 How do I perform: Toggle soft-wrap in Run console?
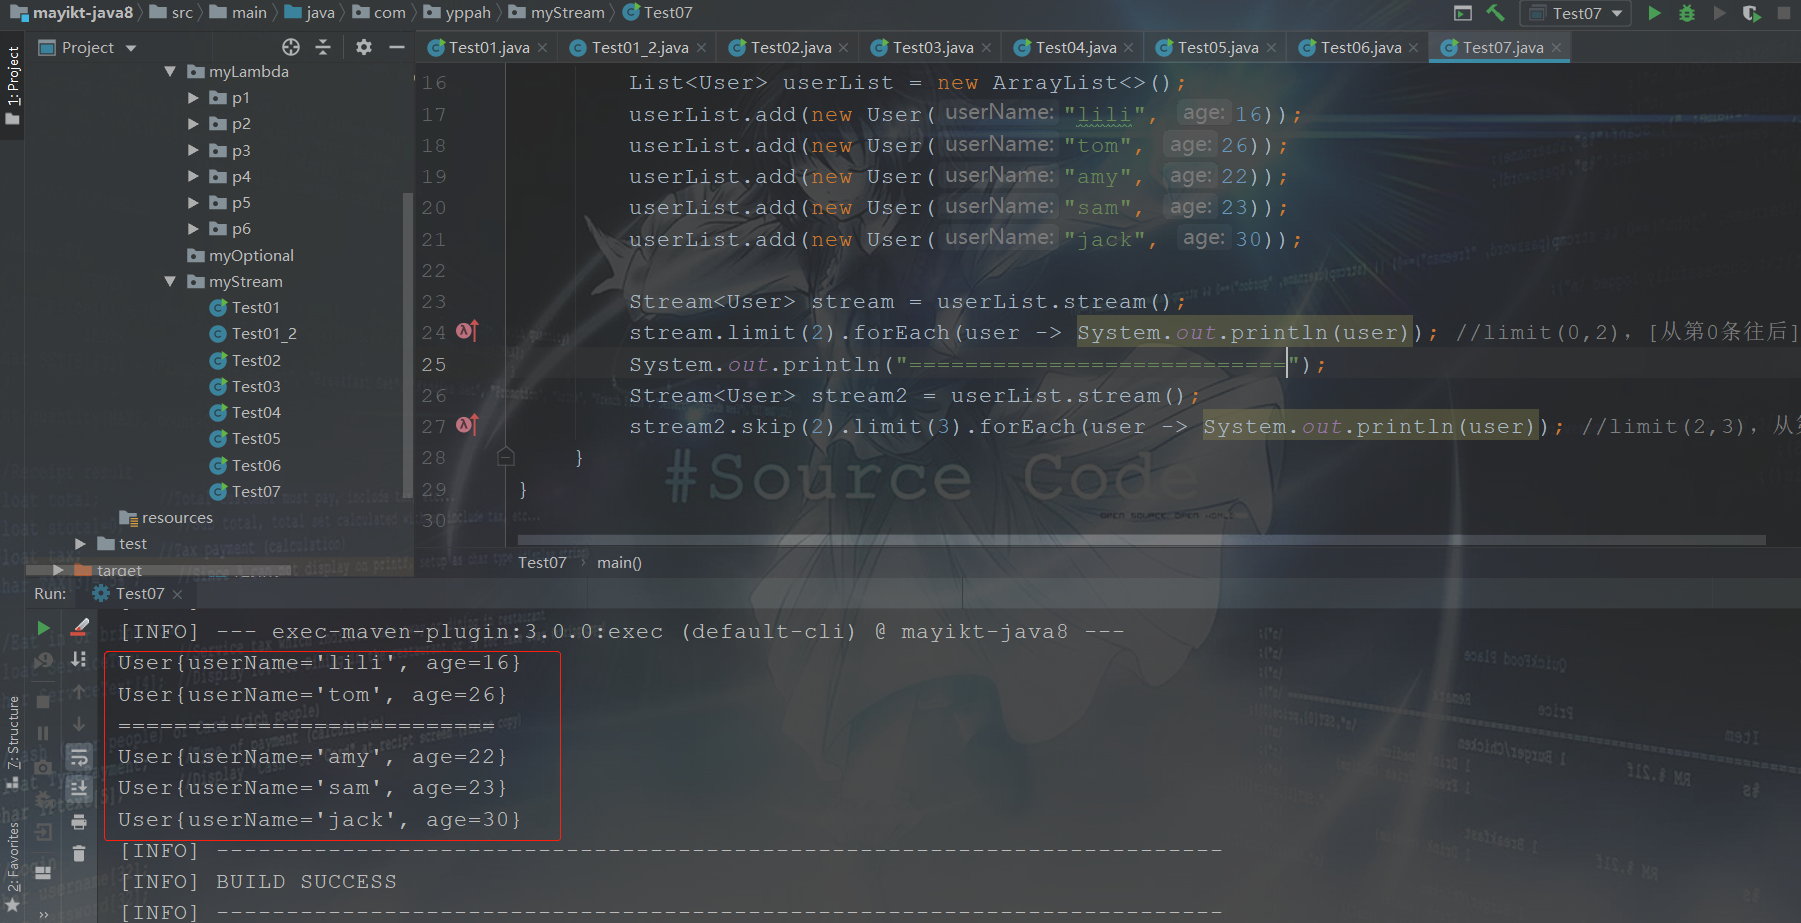click(x=79, y=757)
